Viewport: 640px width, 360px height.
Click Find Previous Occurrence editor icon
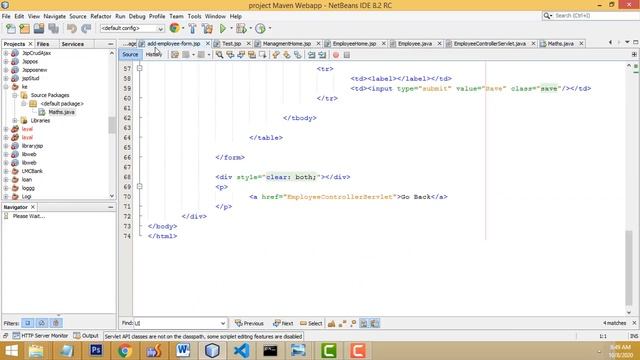coord(230,55)
